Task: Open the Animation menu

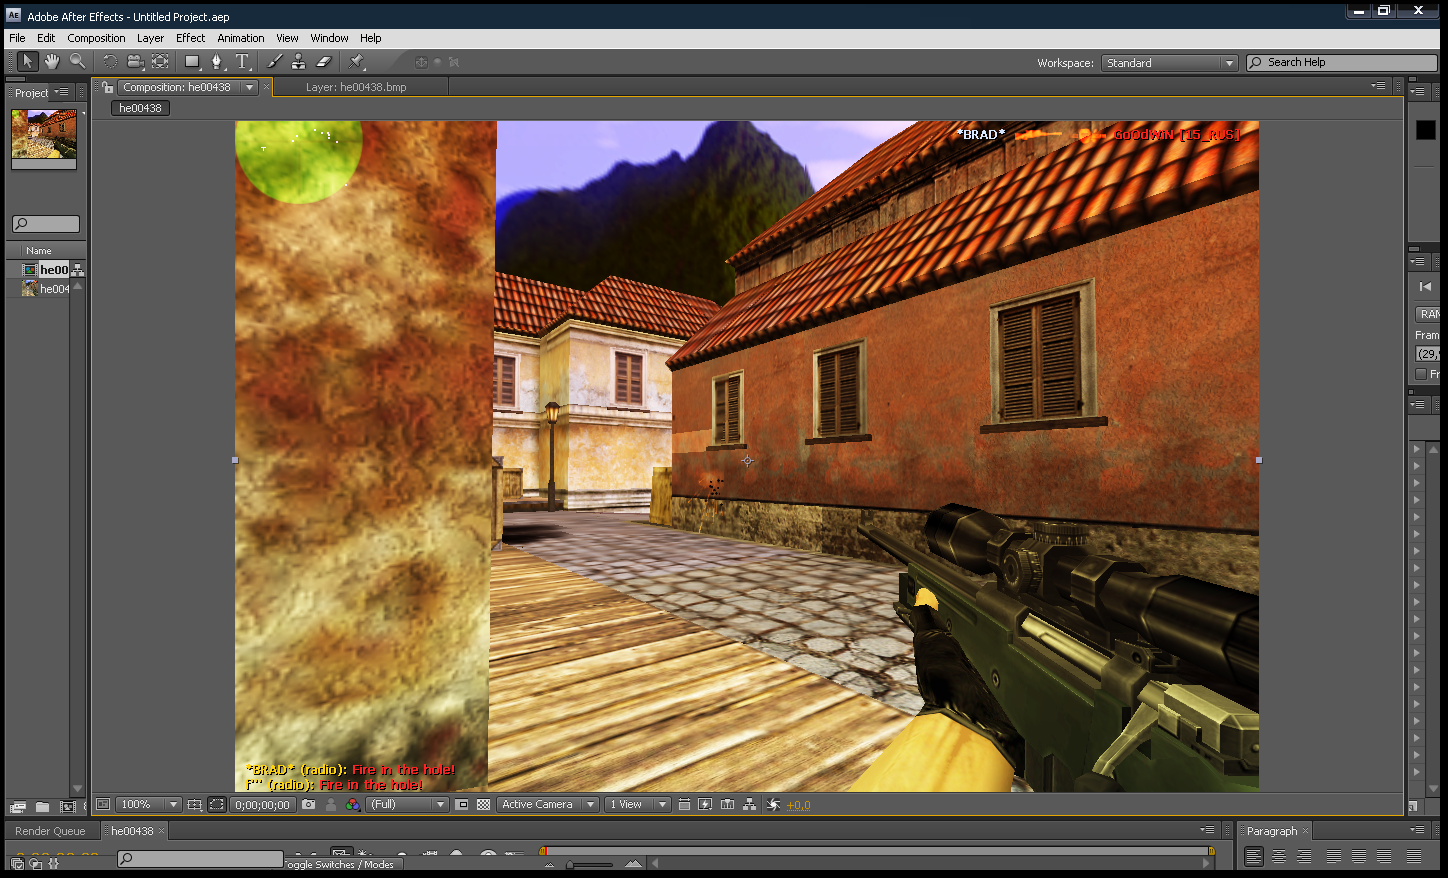Action: tap(241, 38)
